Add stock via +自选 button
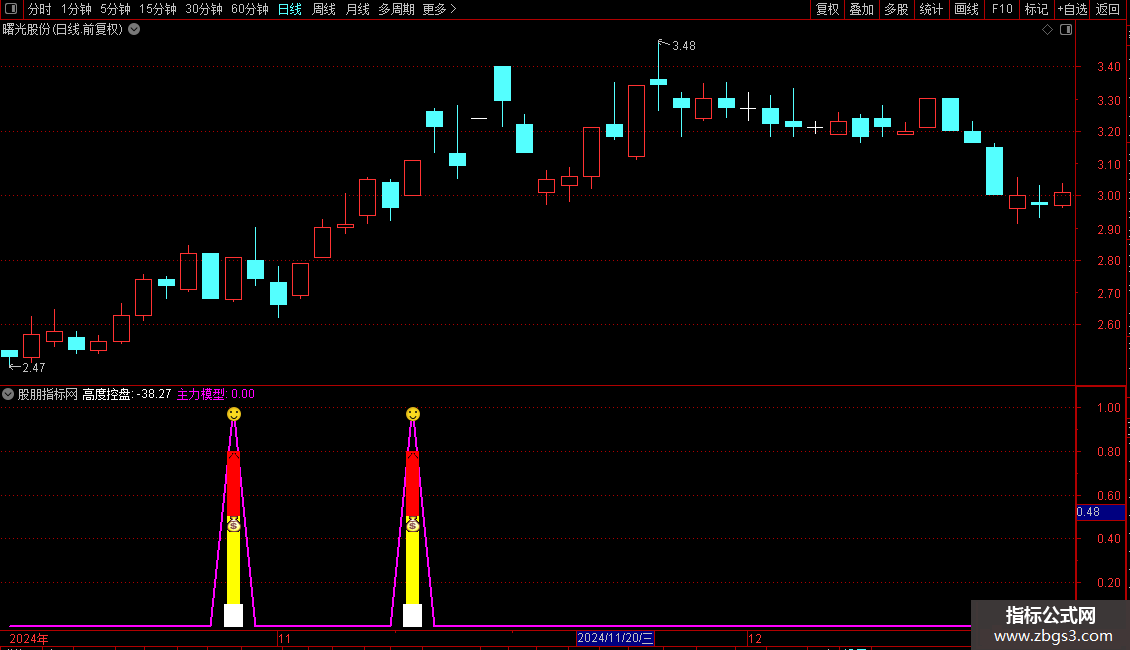Screen dimensions: 1130x650 click(x=1072, y=9)
